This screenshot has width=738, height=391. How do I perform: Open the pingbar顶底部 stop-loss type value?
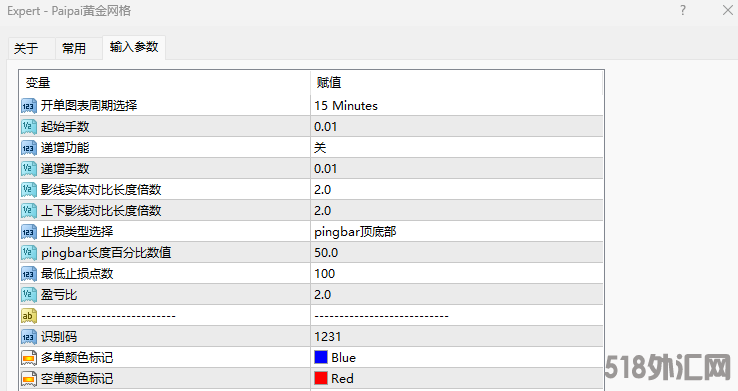[x=457, y=231]
